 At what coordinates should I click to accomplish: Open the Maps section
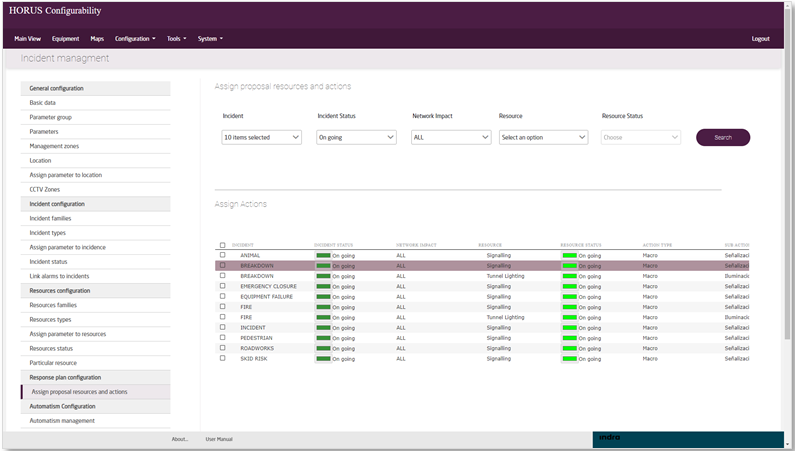coord(97,39)
